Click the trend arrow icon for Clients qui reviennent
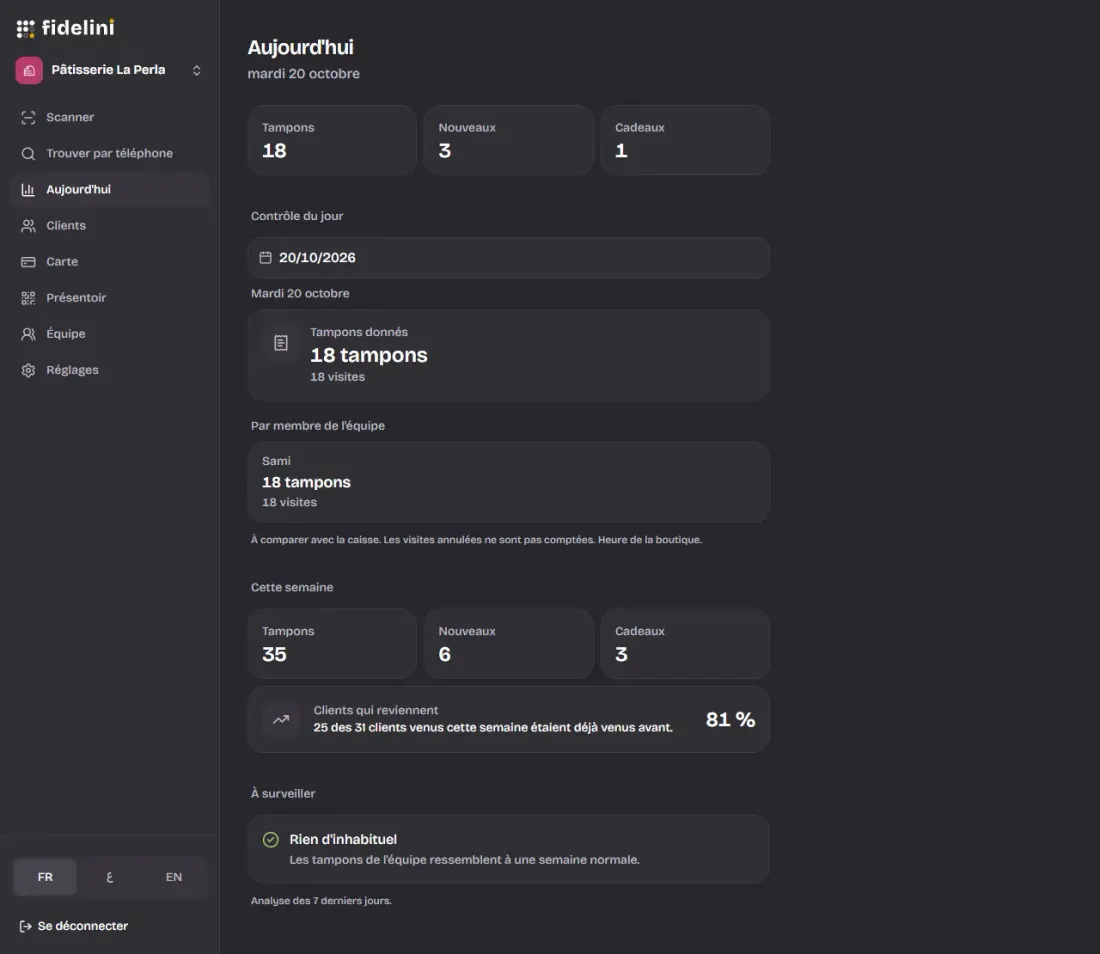 (281, 719)
